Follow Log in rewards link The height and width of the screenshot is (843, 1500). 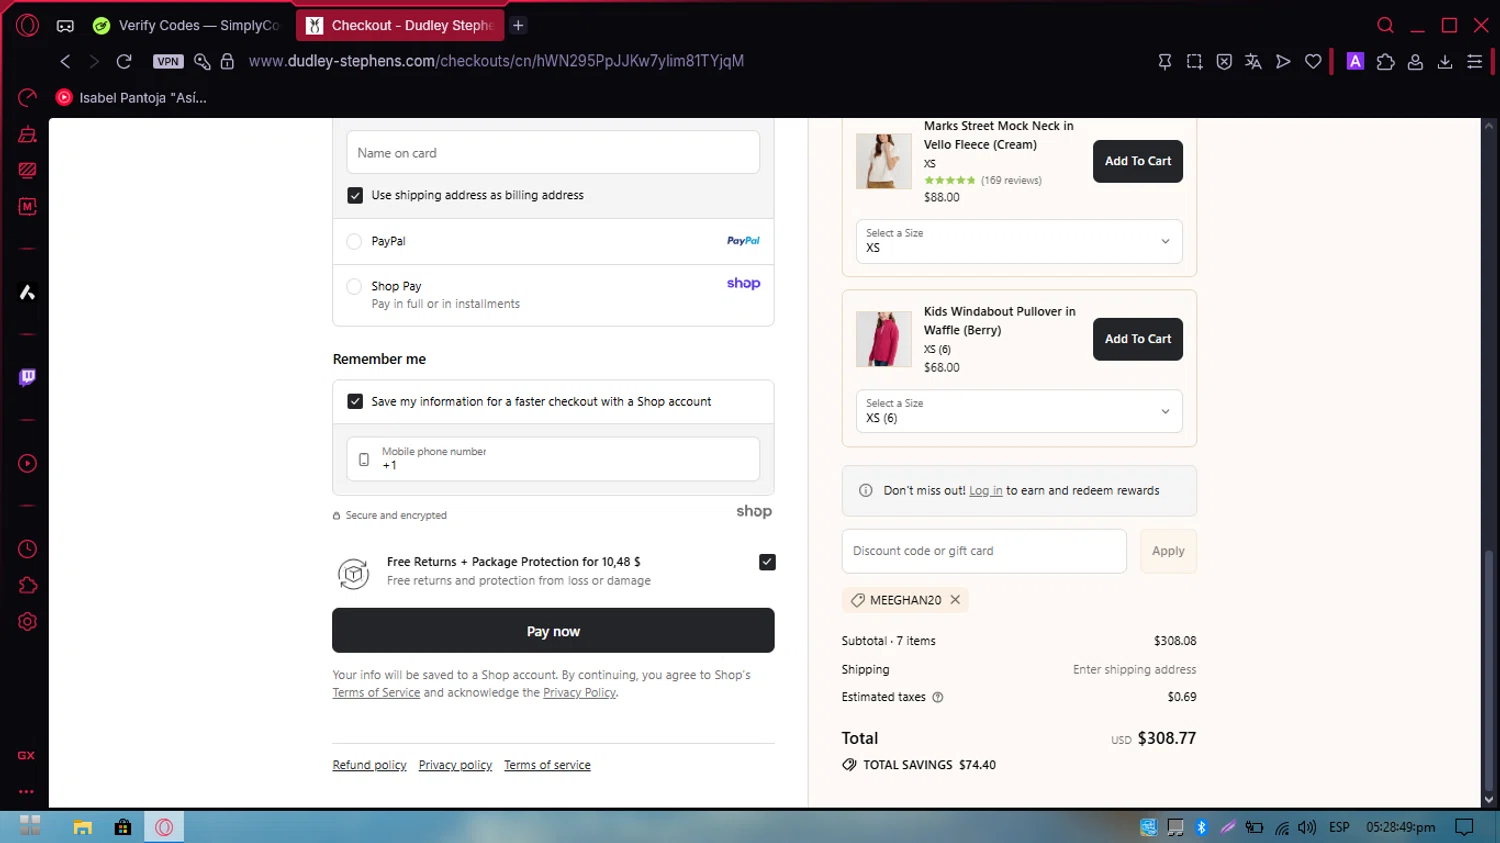click(985, 491)
